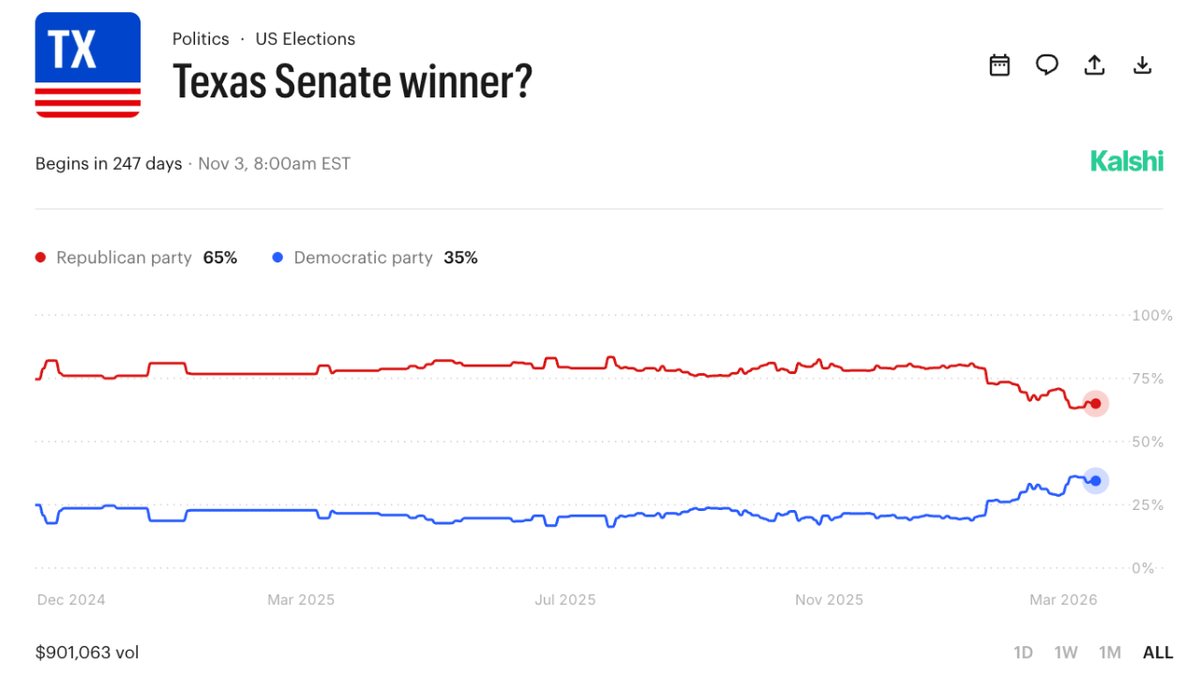Select the red Republican party legend dot
The image size is (1200, 675).
point(39,257)
